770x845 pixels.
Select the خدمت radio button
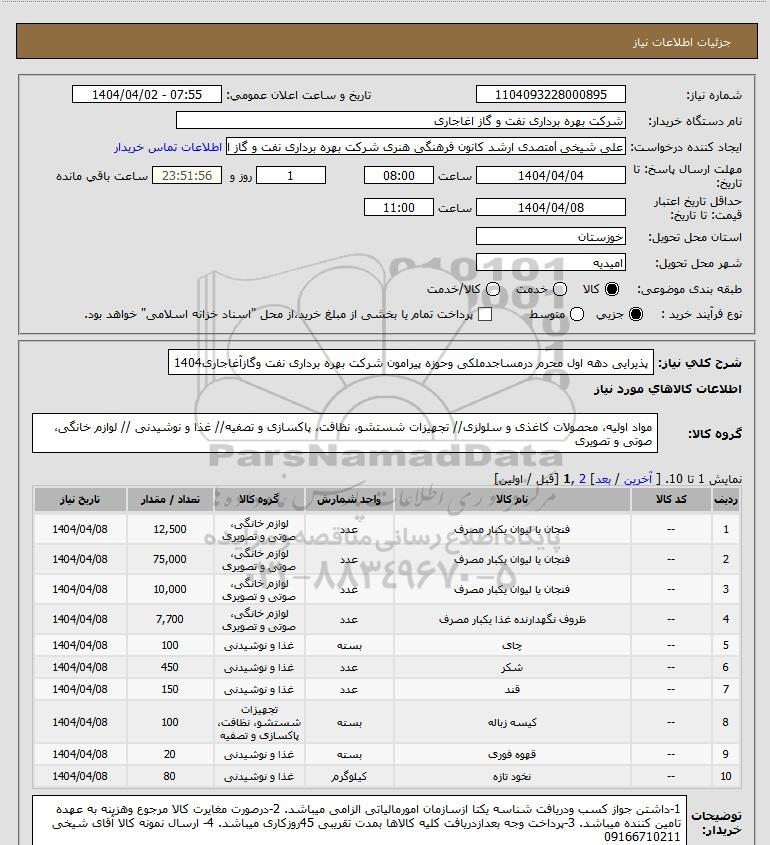(x=560, y=289)
